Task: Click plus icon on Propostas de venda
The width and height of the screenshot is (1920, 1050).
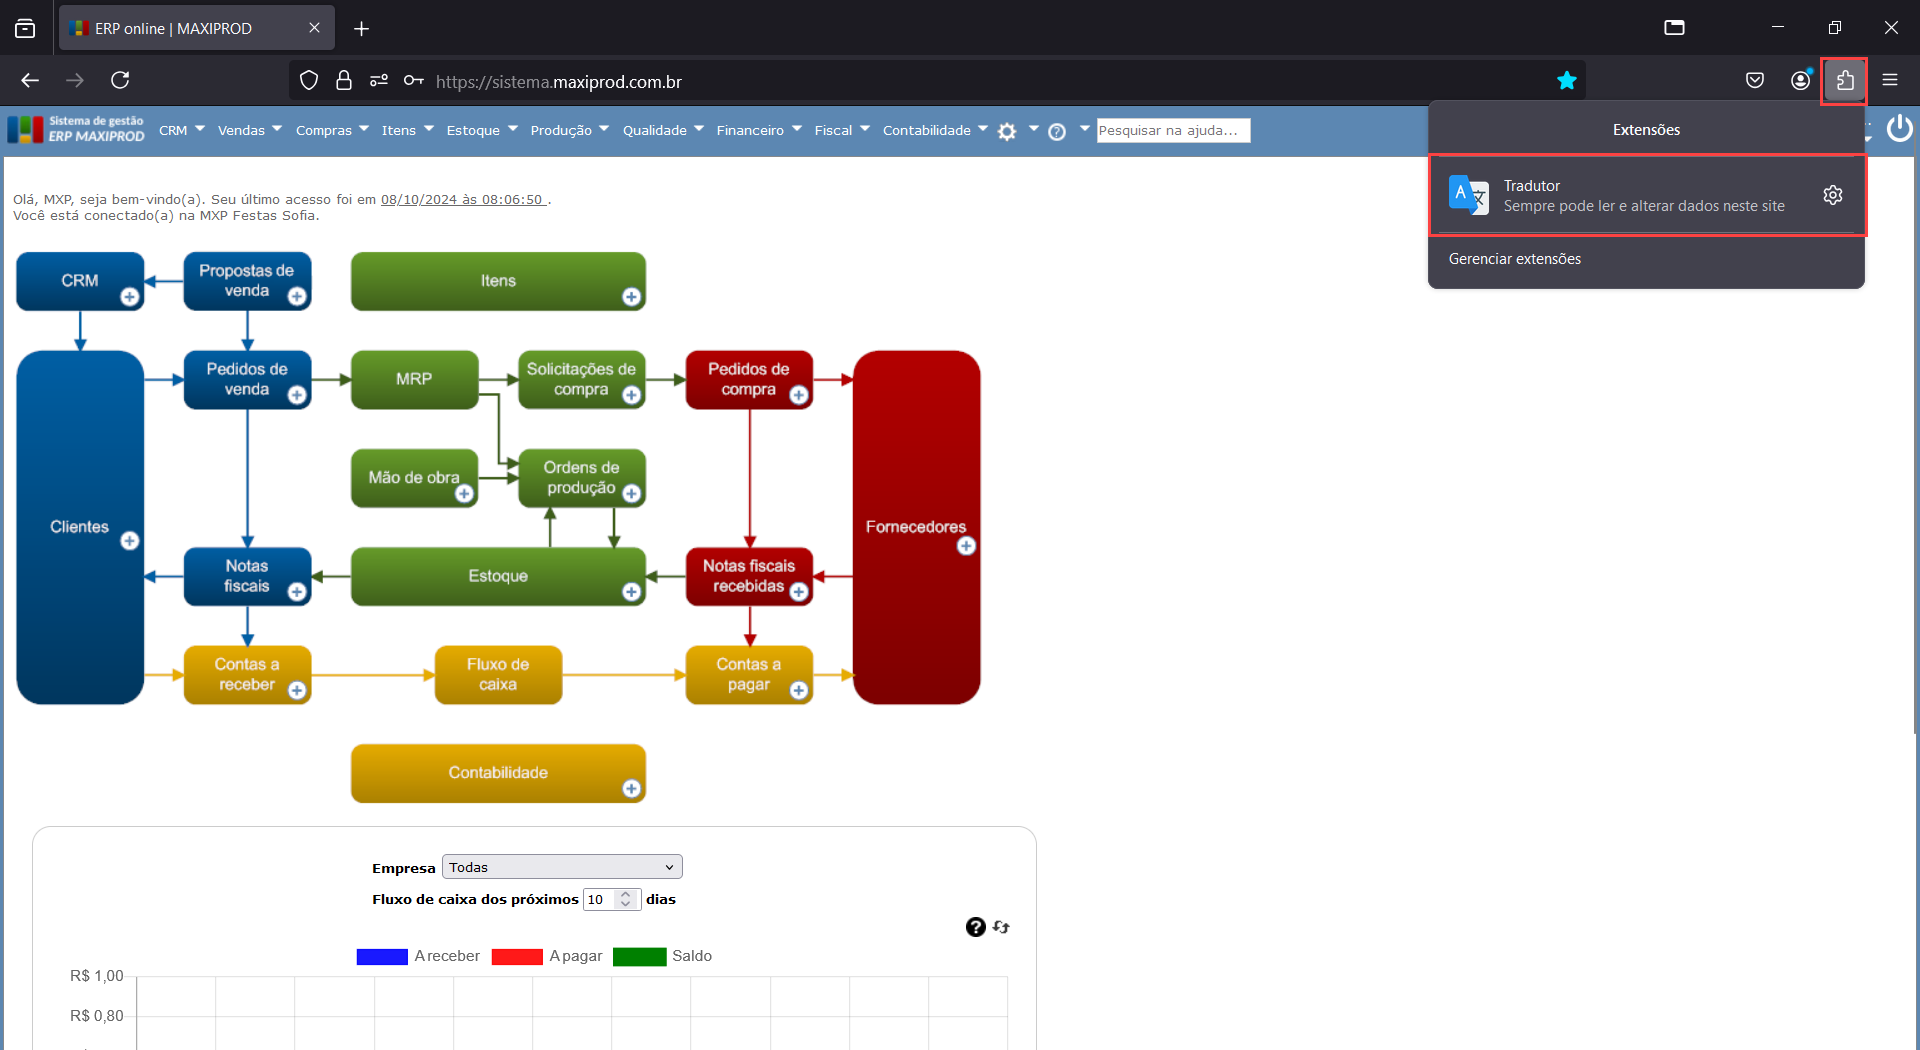Action: coord(297,297)
